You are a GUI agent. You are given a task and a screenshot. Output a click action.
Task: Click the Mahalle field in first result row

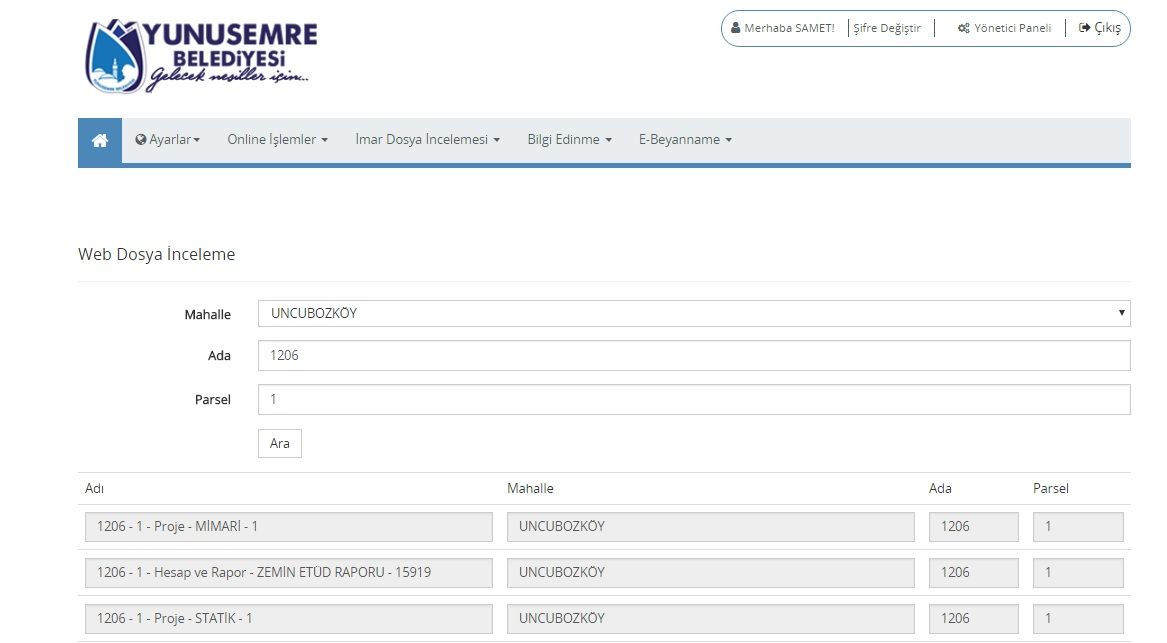(x=710, y=527)
